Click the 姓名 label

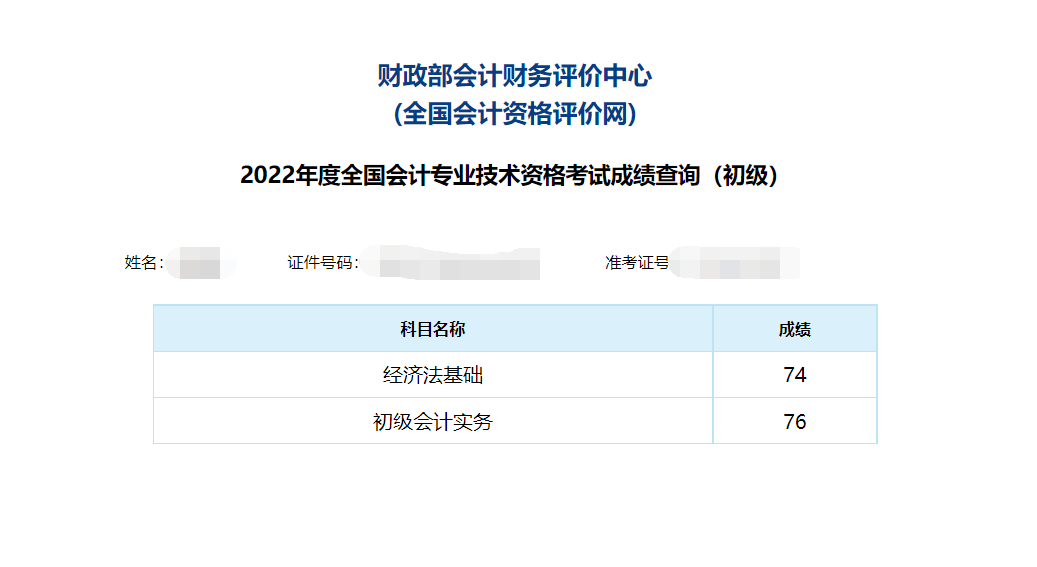click(142, 263)
